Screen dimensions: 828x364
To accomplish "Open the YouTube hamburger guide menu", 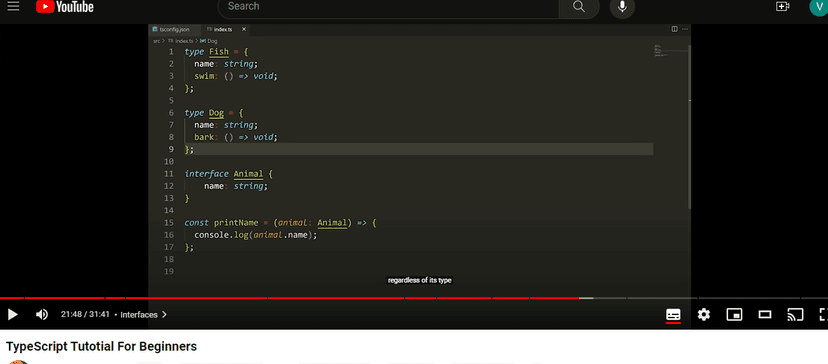I will click(13, 6).
